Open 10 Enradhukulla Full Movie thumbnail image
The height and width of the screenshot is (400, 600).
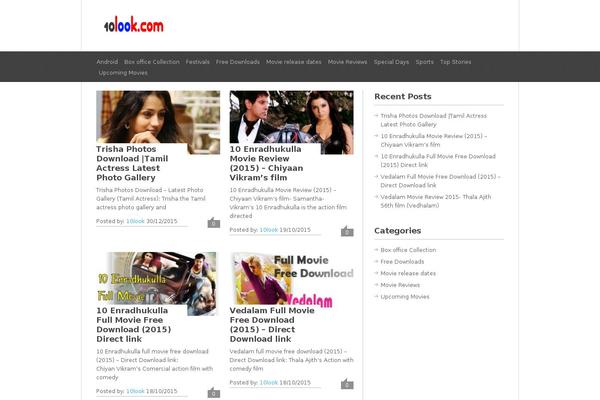tap(158, 278)
